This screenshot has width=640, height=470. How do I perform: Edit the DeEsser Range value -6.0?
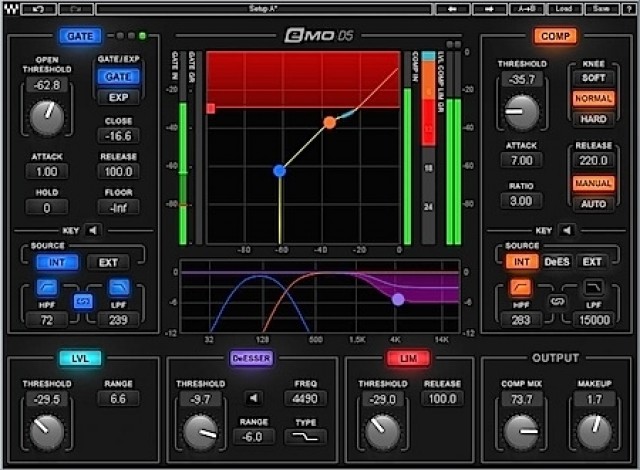[253, 437]
